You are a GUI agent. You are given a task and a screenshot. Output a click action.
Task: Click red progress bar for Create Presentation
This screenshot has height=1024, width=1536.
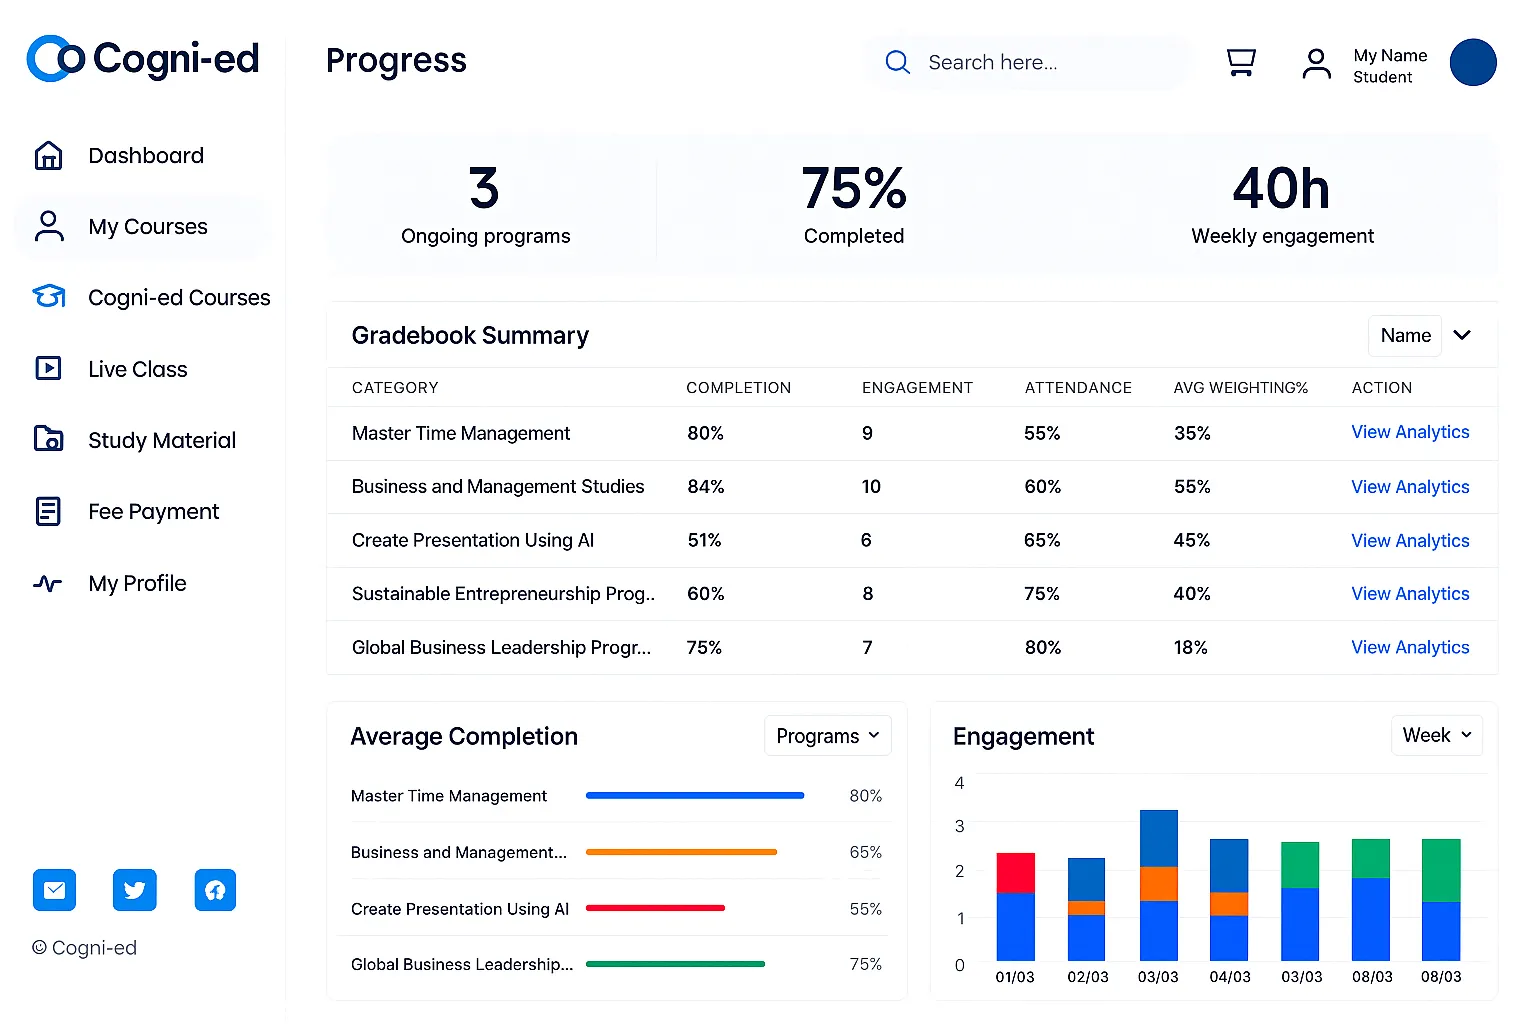tap(655, 908)
